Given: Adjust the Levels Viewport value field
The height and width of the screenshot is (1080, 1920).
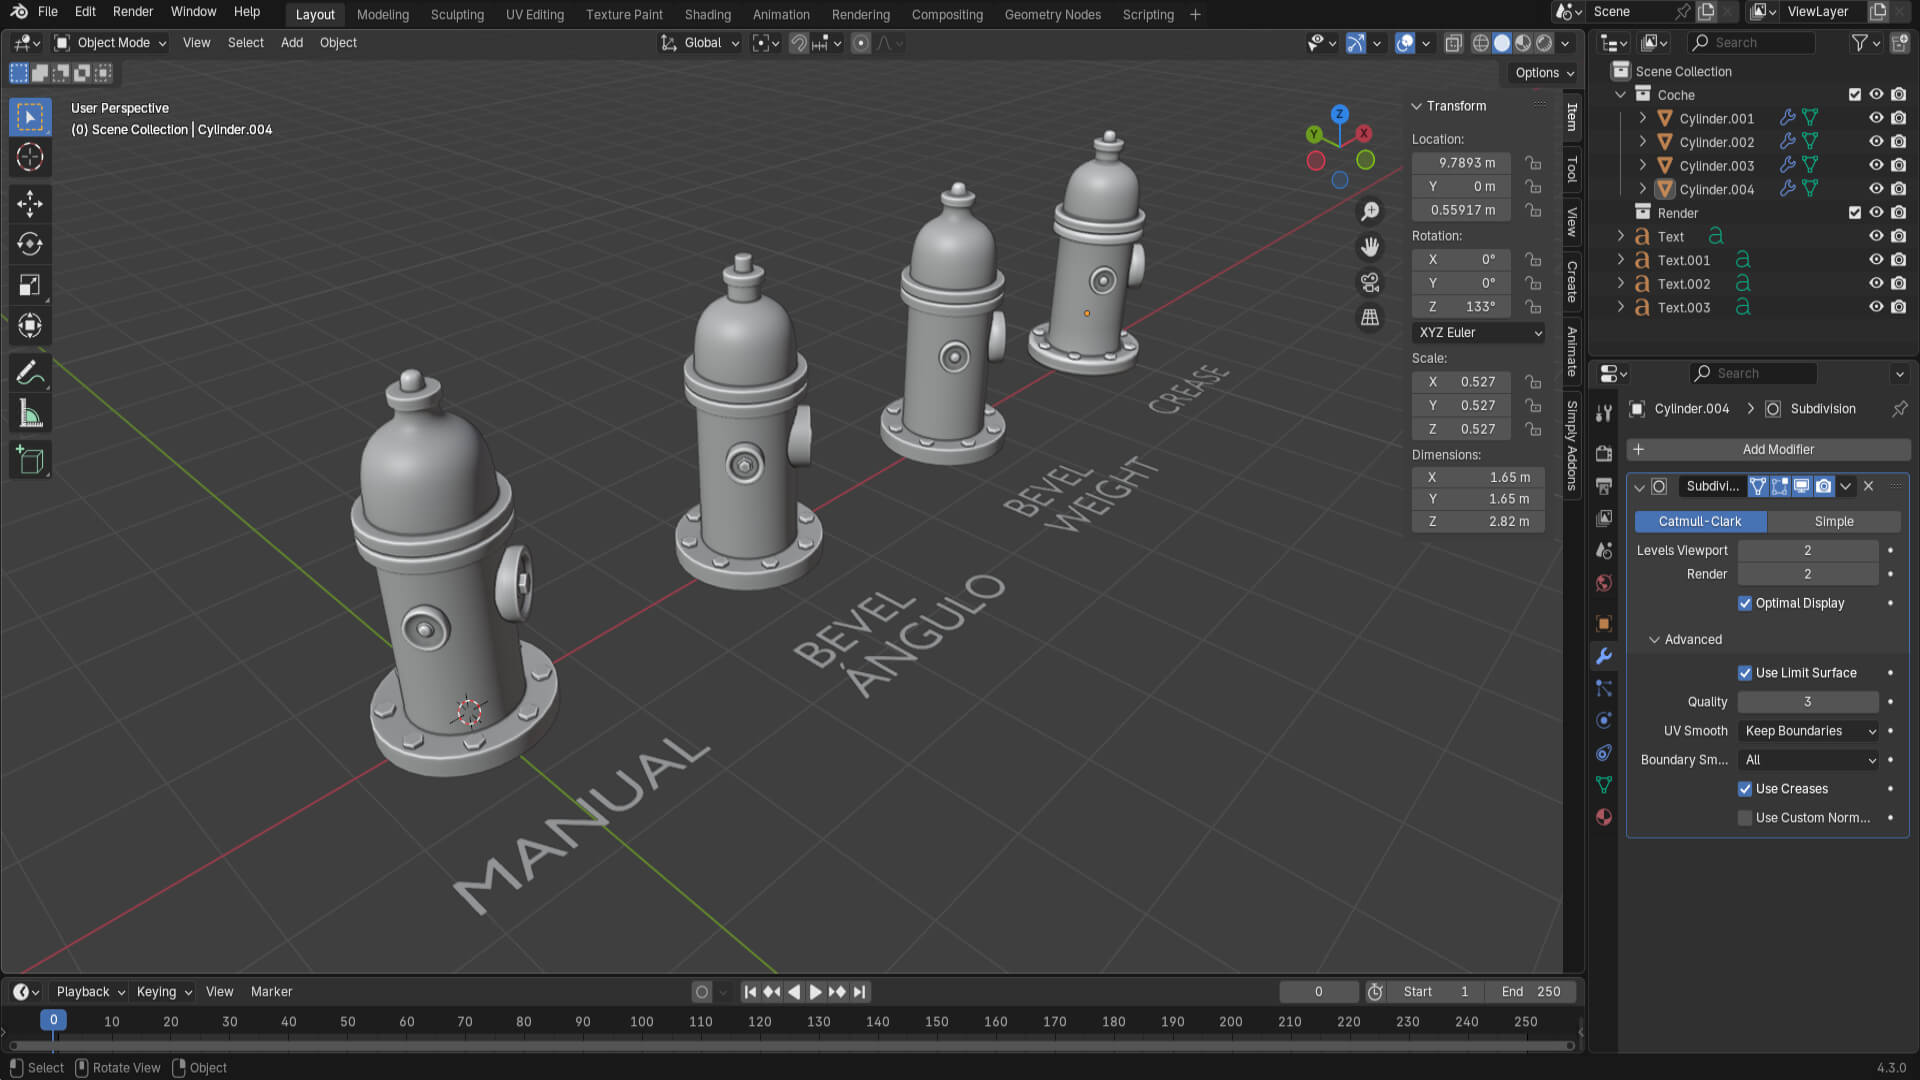Looking at the screenshot, I should click(x=1807, y=551).
